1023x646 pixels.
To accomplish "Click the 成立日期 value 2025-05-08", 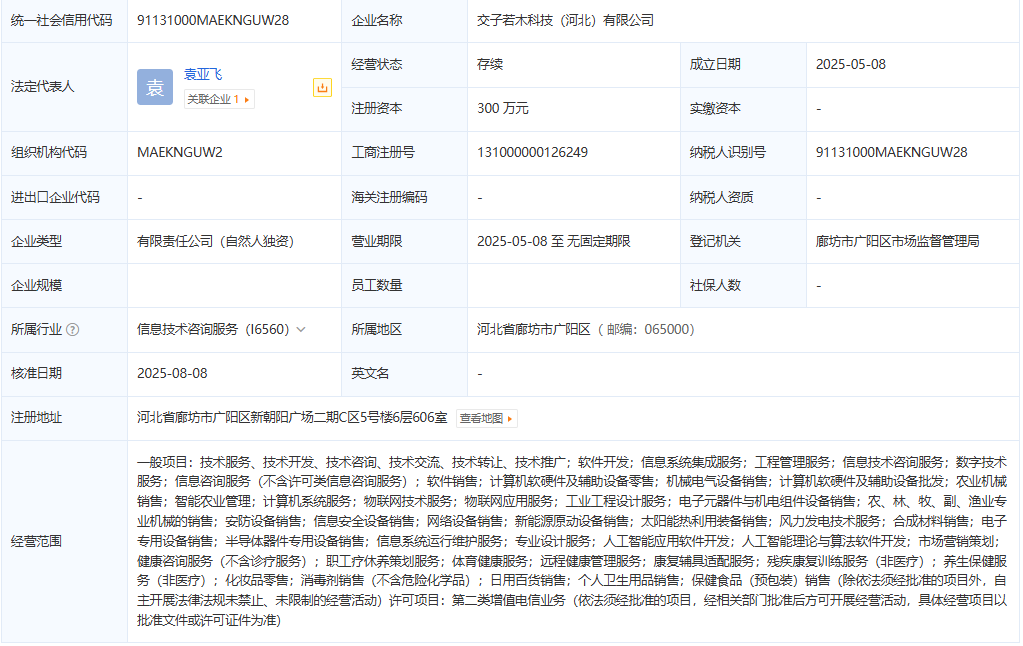I will pyautogui.click(x=850, y=64).
